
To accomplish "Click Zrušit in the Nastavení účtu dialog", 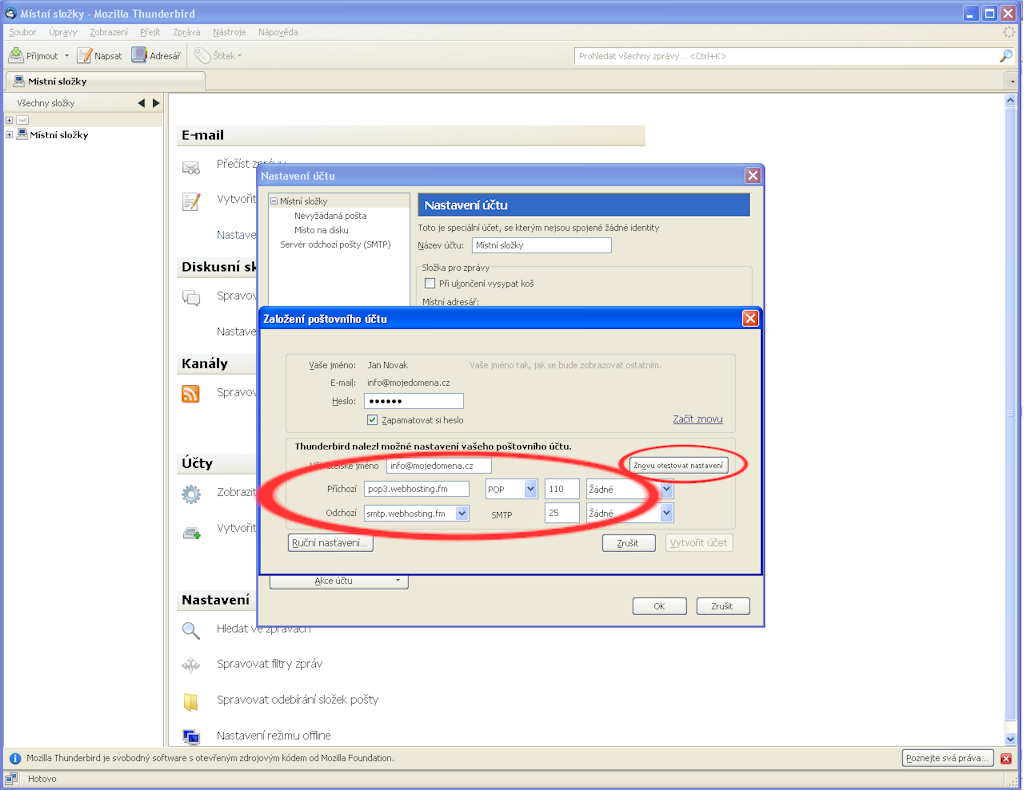I will (x=722, y=606).
